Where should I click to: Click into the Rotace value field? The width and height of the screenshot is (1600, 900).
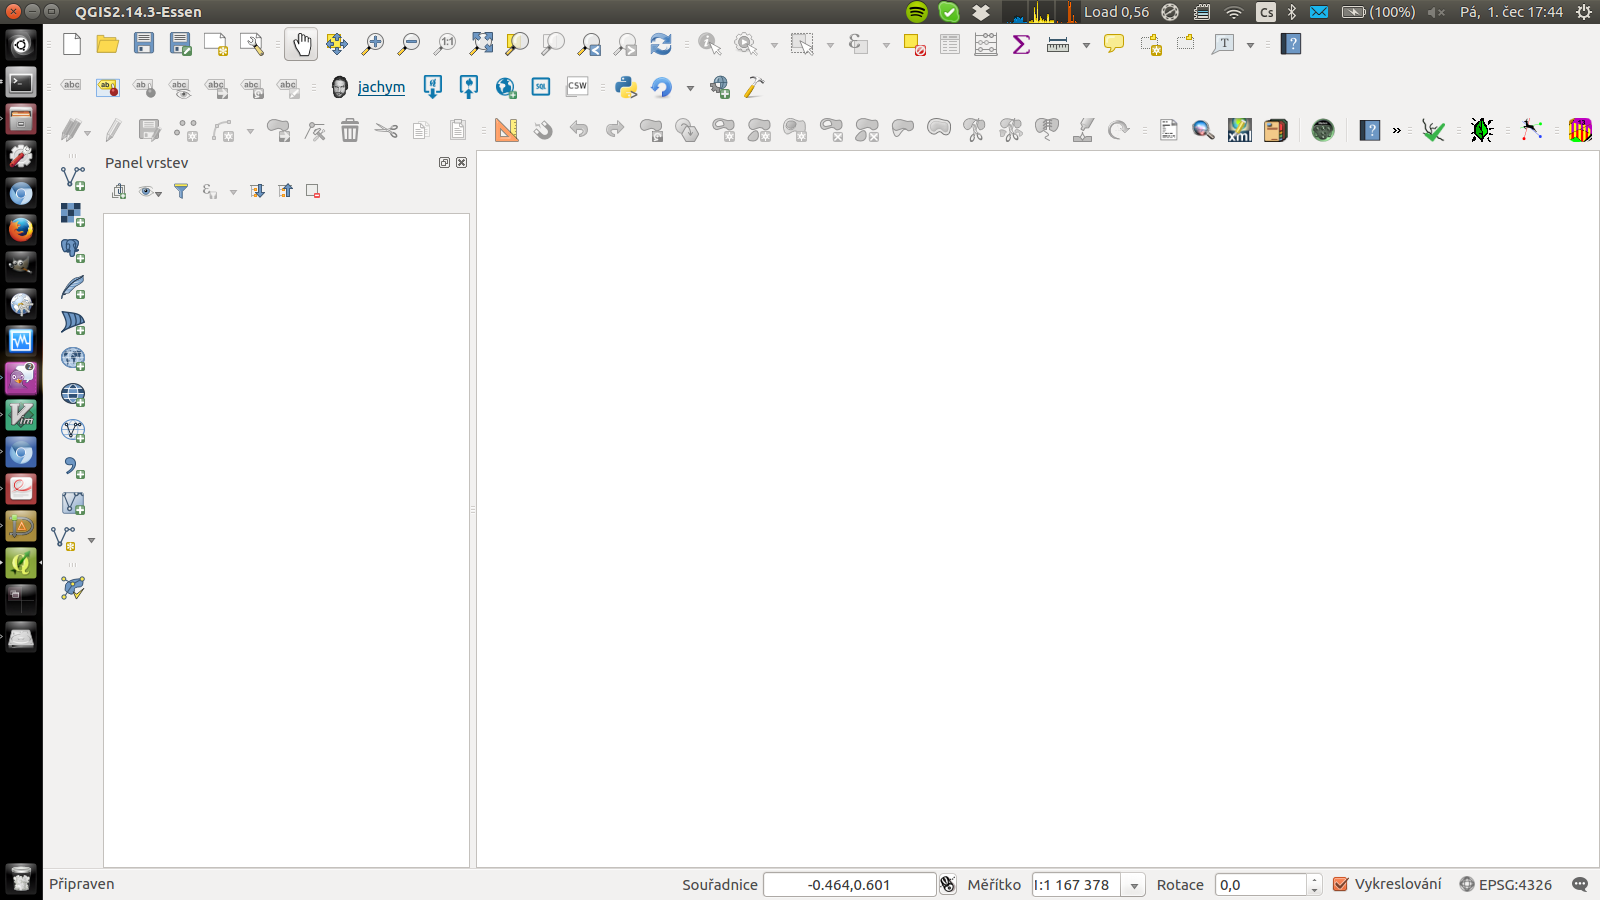[x=1261, y=884]
